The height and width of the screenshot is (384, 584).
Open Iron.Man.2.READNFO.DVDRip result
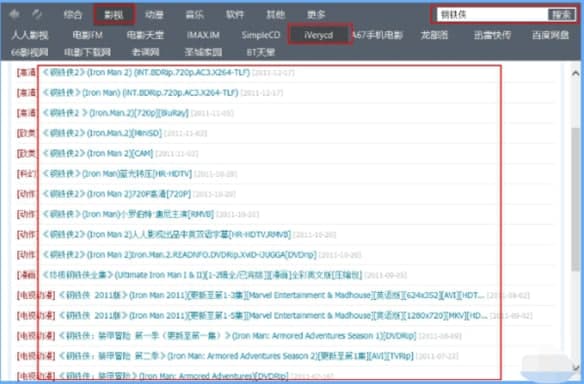[x=179, y=255]
